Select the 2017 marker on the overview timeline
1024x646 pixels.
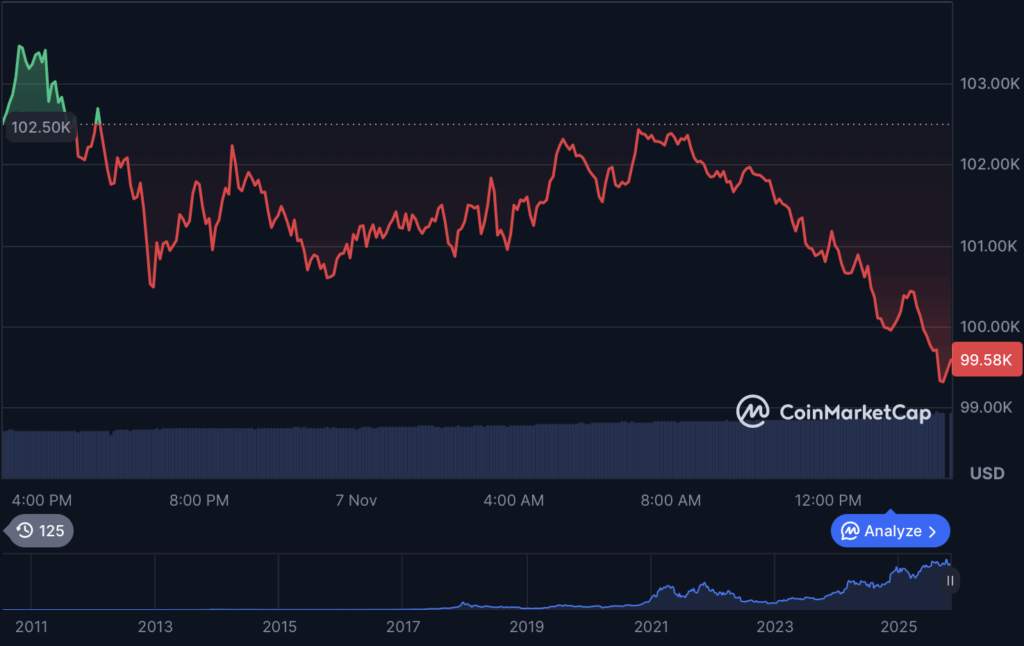coord(402,627)
